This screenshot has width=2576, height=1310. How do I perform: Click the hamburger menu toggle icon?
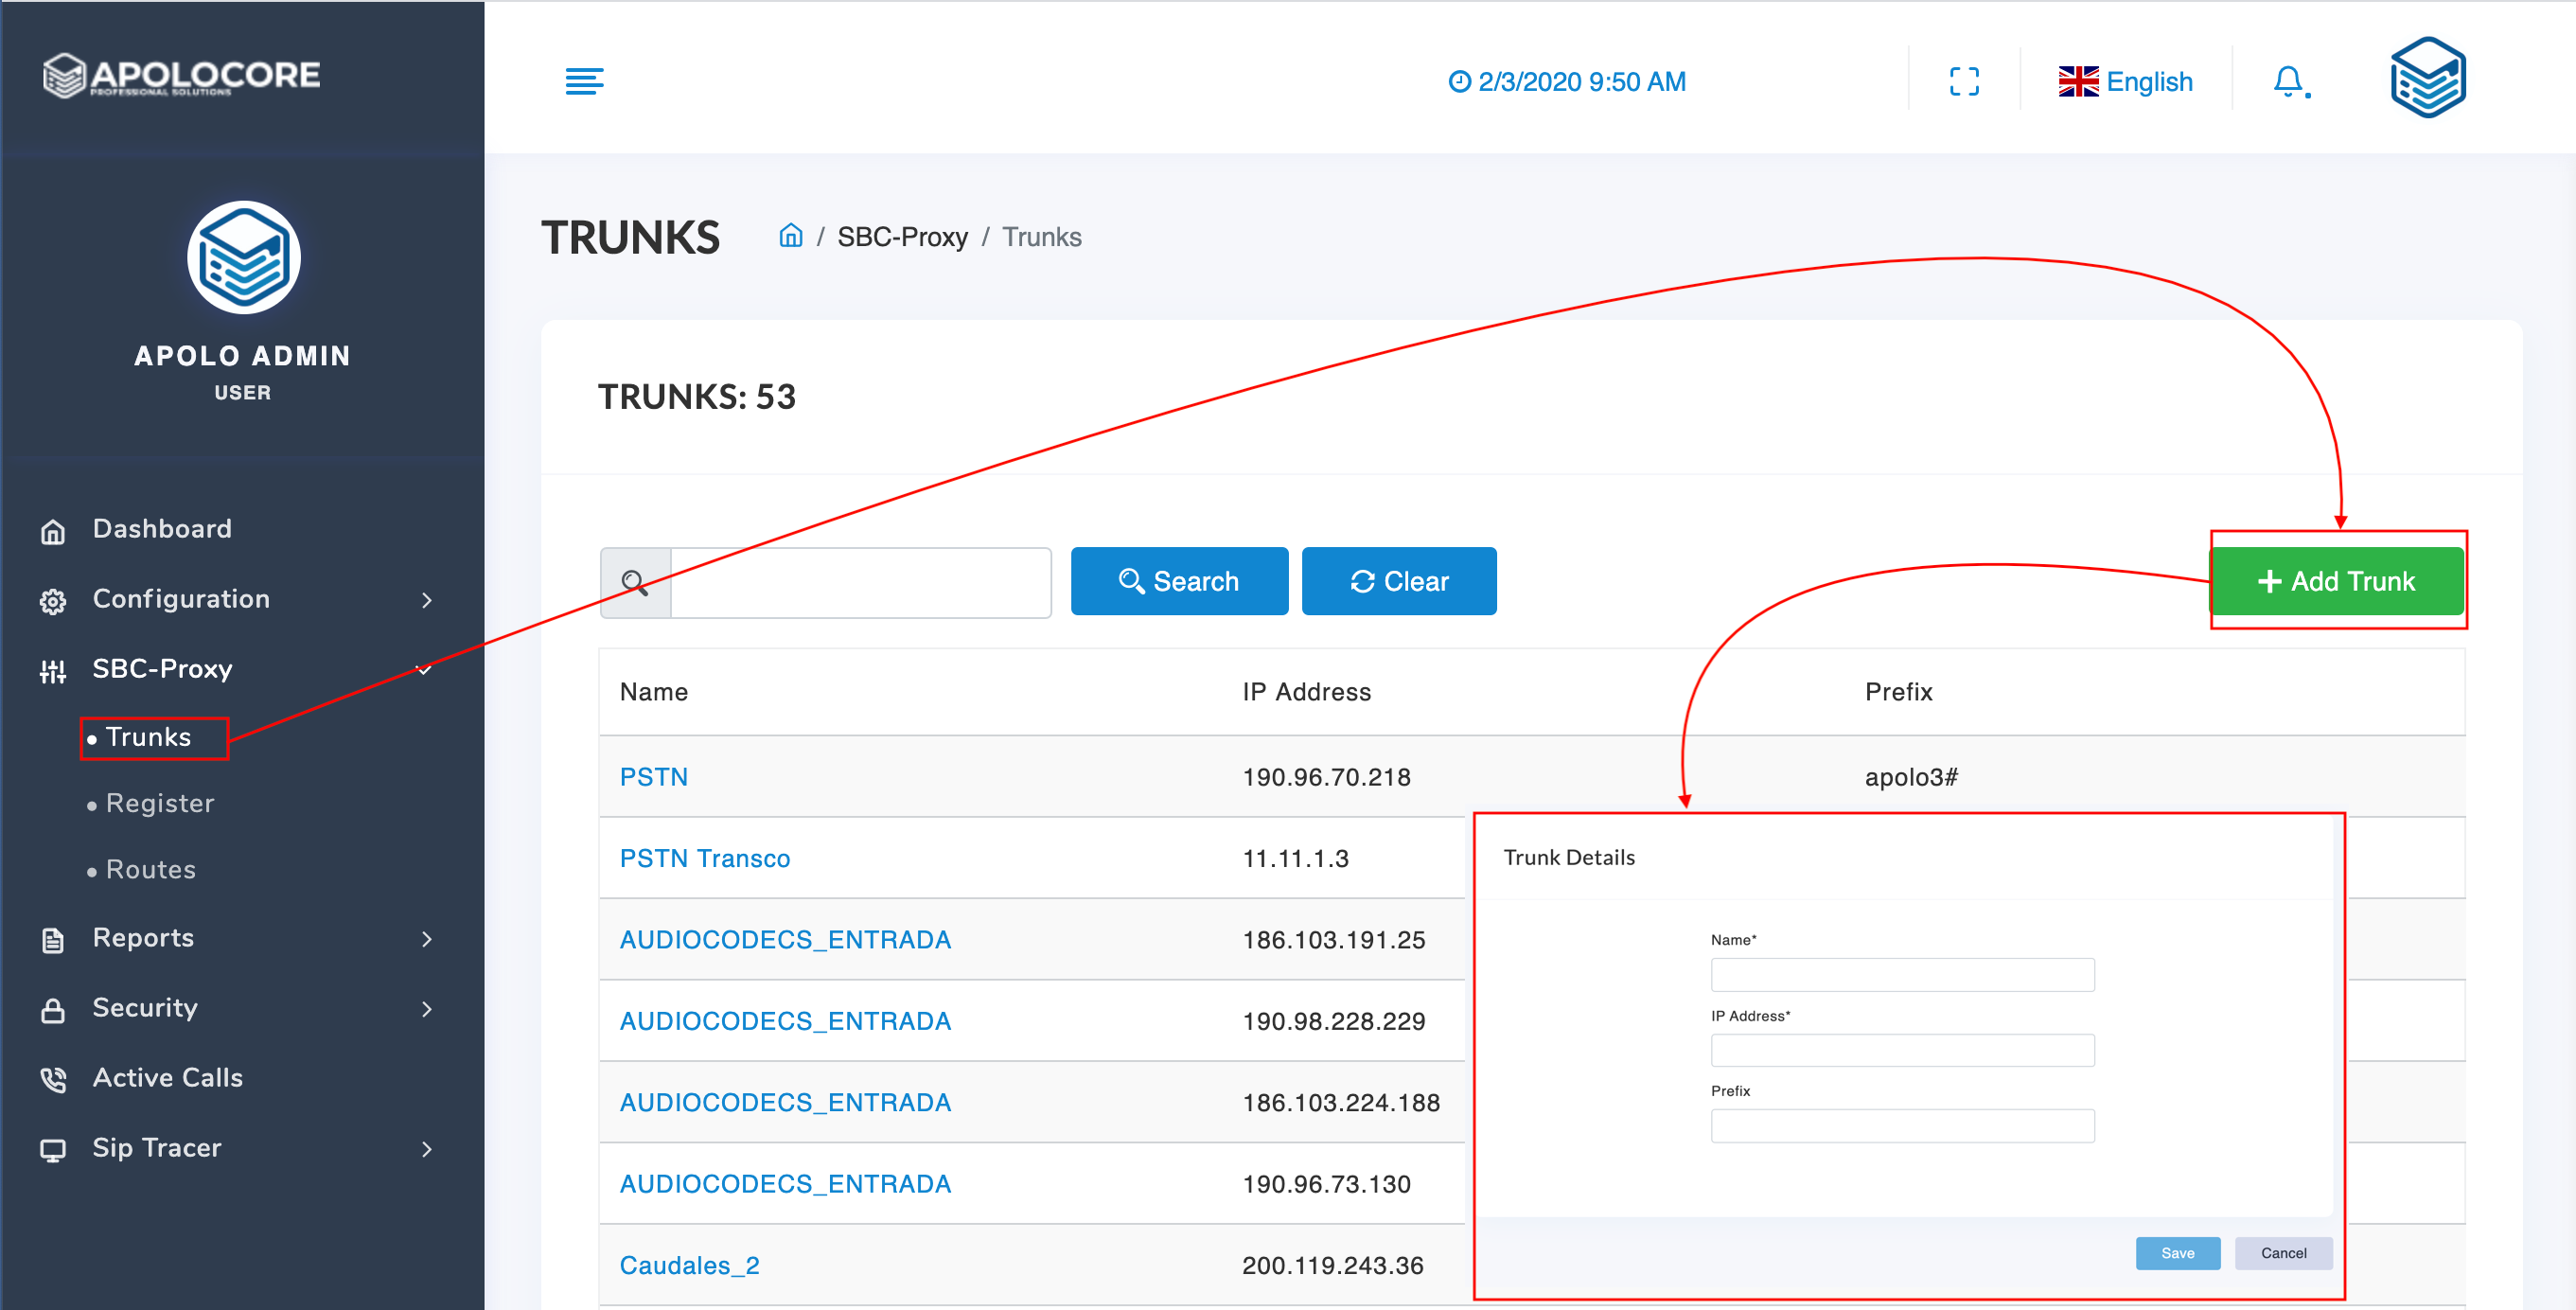click(584, 81)
